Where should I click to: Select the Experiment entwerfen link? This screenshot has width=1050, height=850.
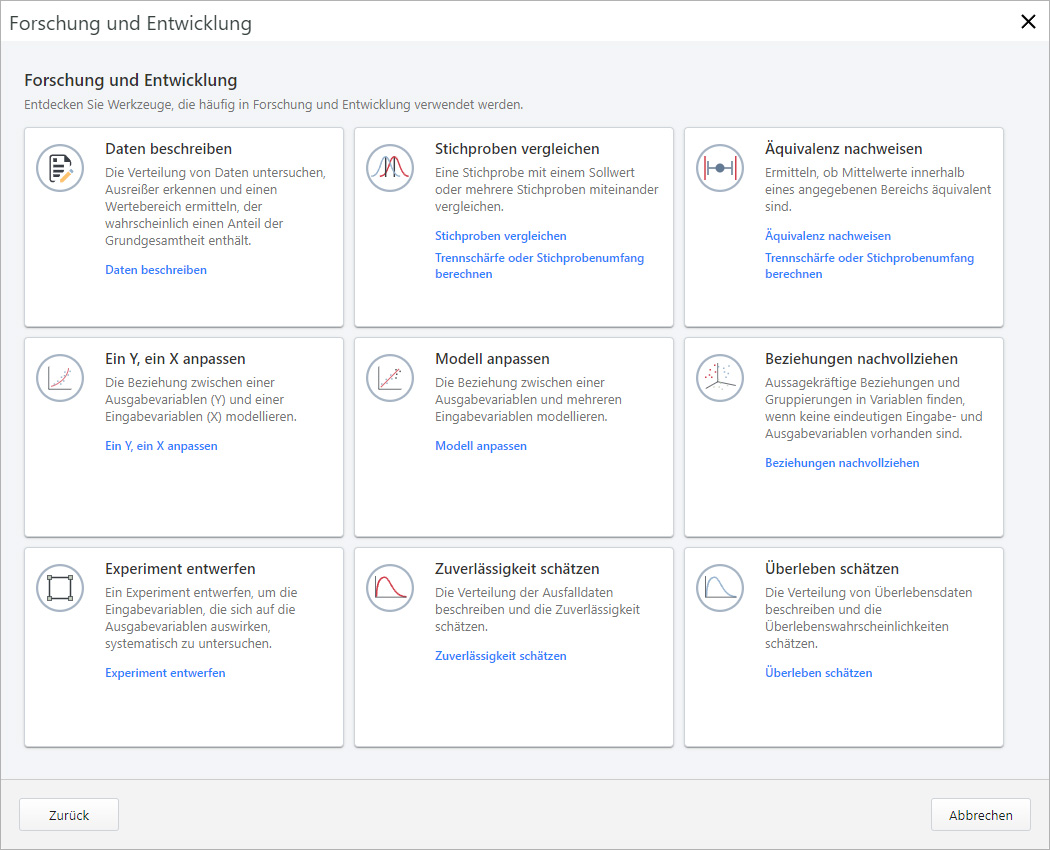pos(165,673)
